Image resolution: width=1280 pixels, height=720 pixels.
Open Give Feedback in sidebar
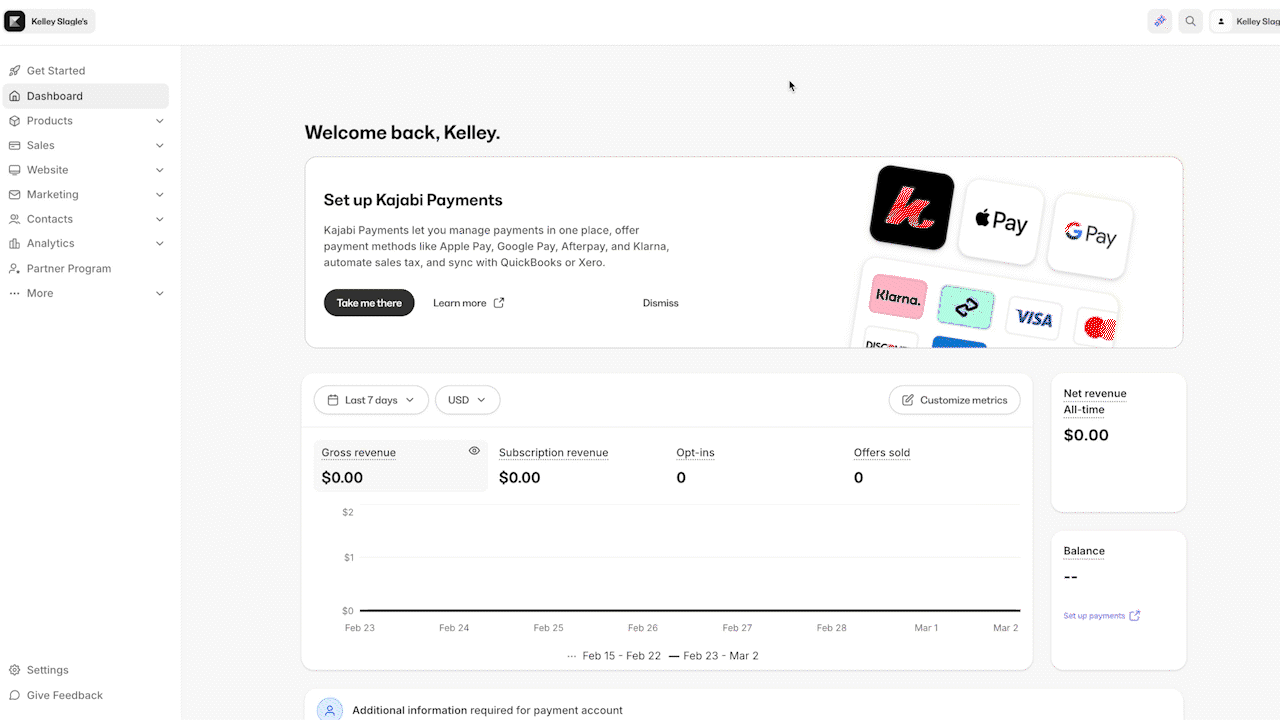coord(86,695)
